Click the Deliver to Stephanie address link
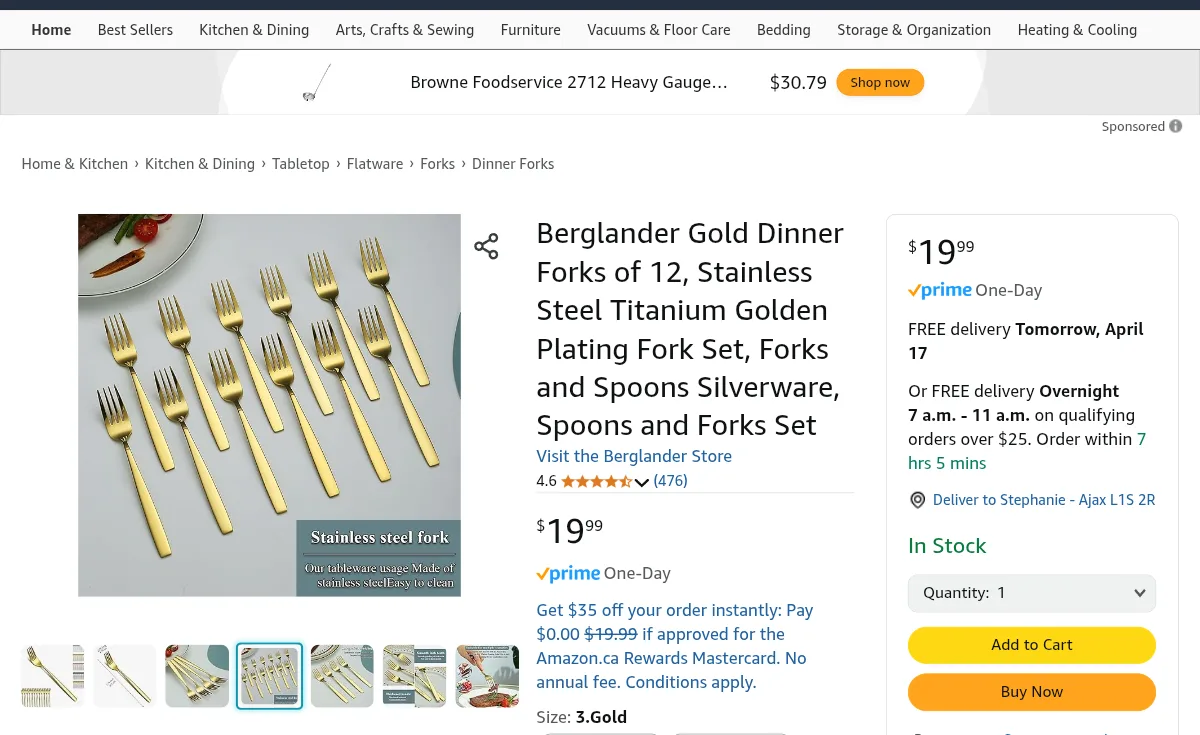This screenshot has width=1200, height=735. click(1044, 500)
